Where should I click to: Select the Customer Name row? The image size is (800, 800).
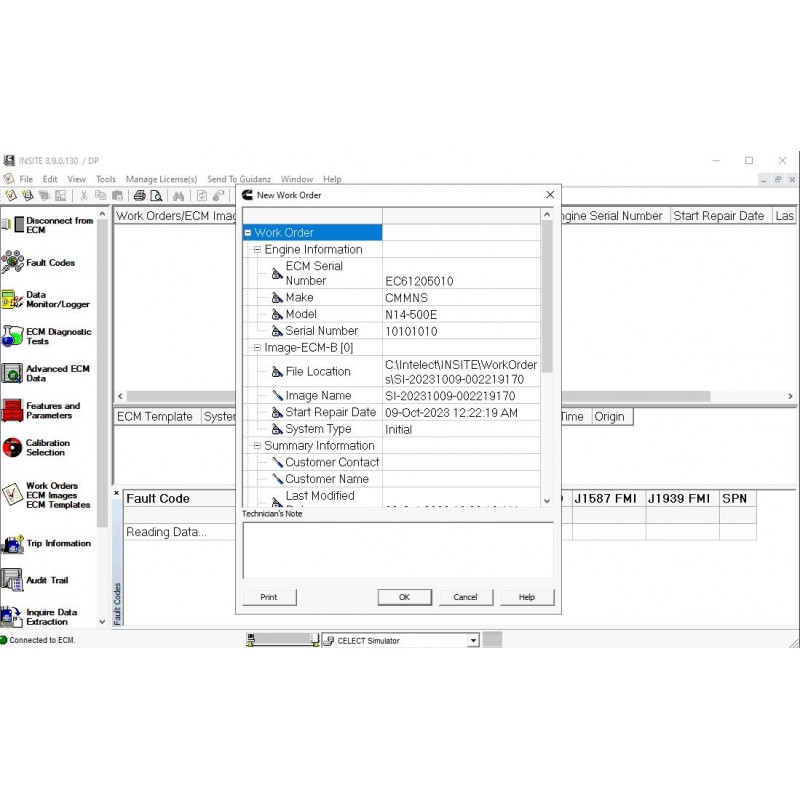coord(391,479)
